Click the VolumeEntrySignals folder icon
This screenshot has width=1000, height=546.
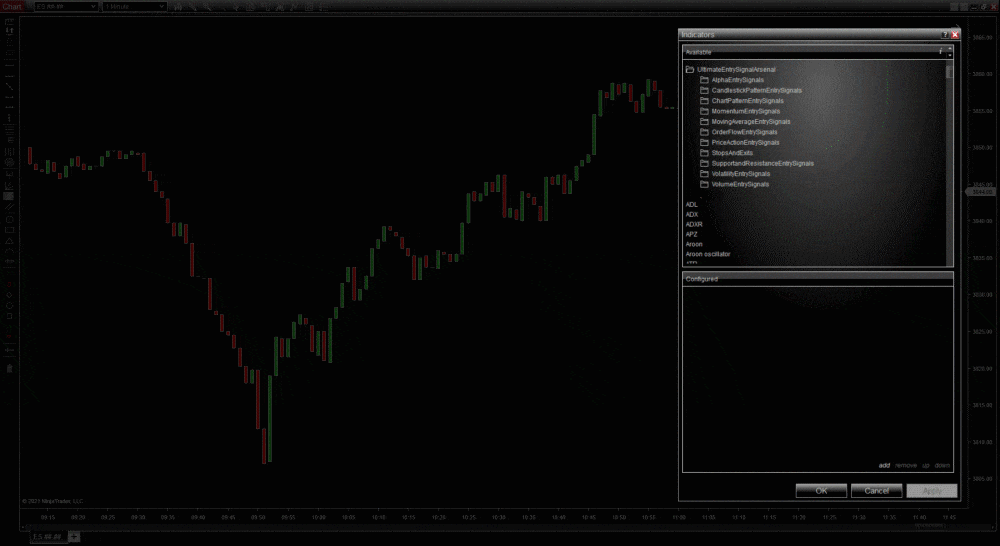coord(704,184)
